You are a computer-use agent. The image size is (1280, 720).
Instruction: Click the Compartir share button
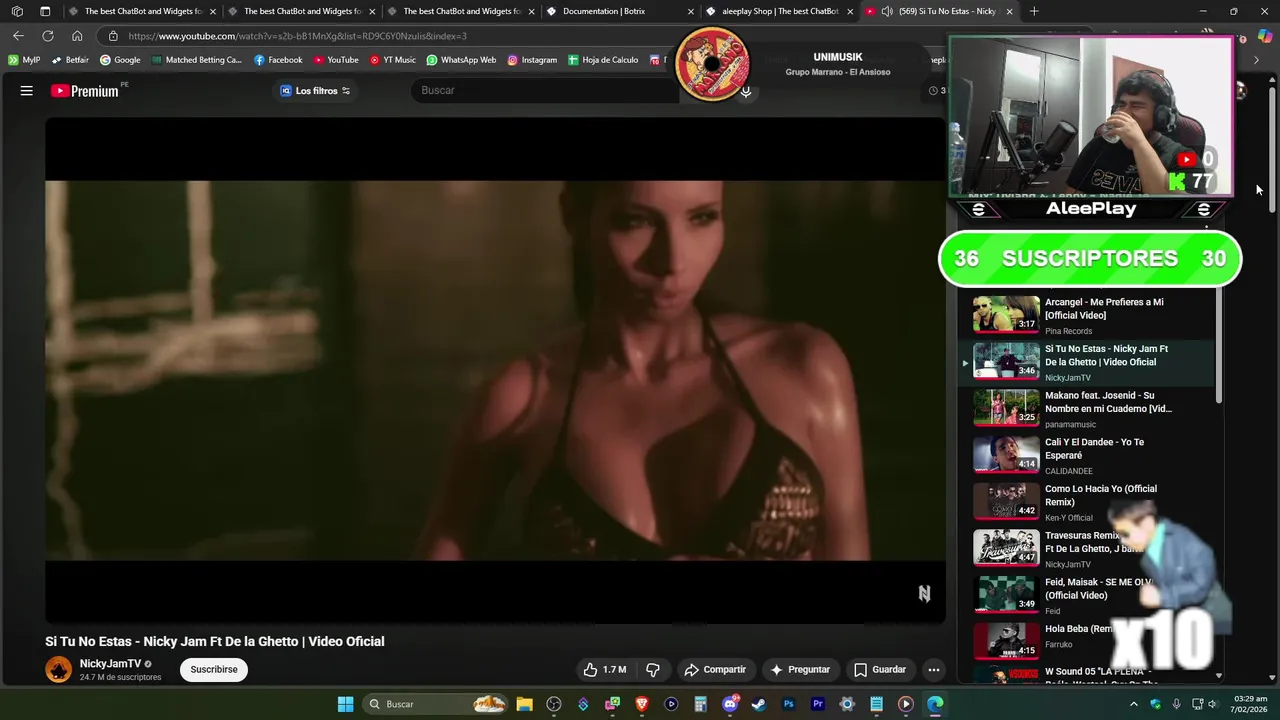(715, 669)
